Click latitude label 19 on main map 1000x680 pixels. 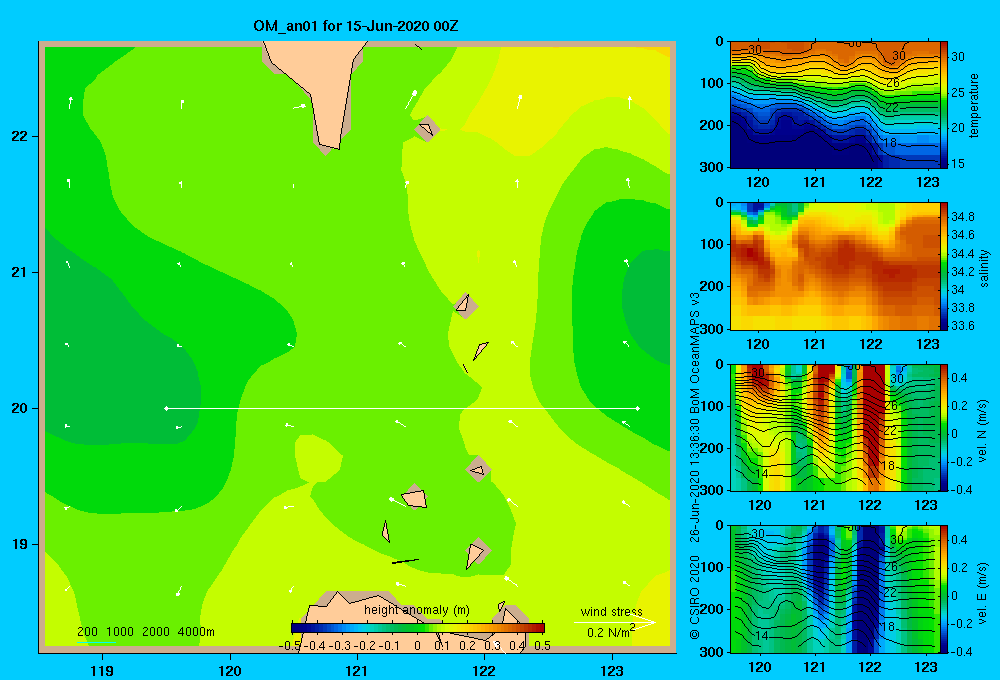click(x=19, y=544)
